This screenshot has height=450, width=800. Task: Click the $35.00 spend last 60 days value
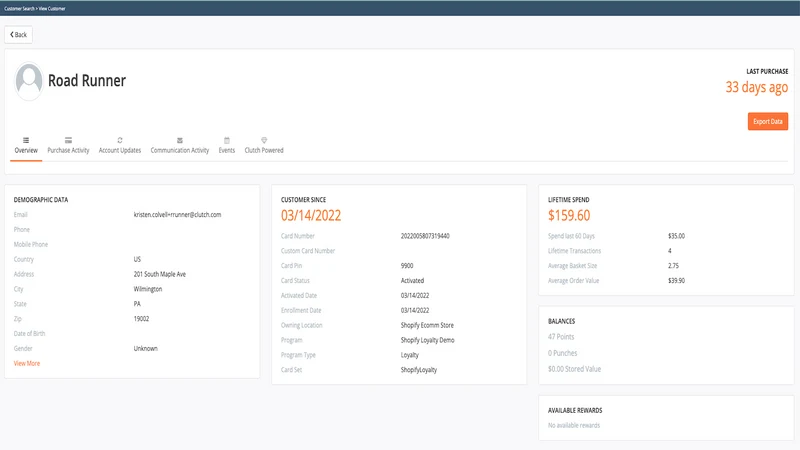pos(677,236)
